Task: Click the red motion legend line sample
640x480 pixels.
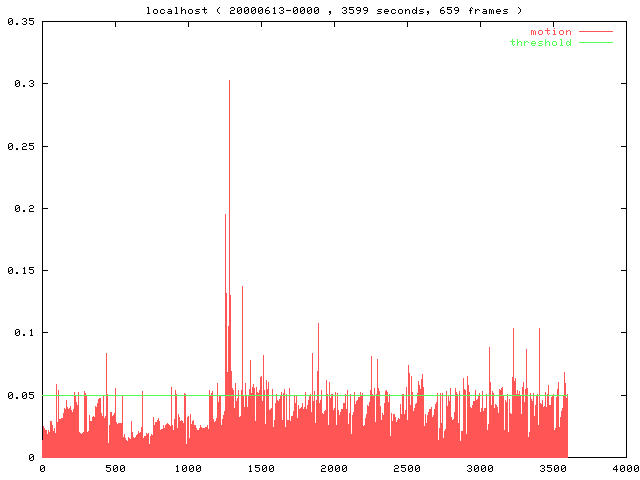Action: point(595,32)
